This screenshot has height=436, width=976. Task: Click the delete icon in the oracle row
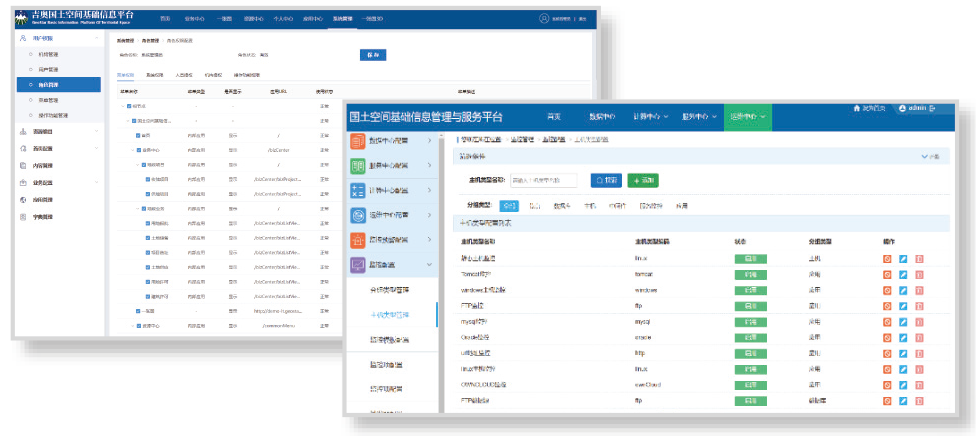[919, 338]
